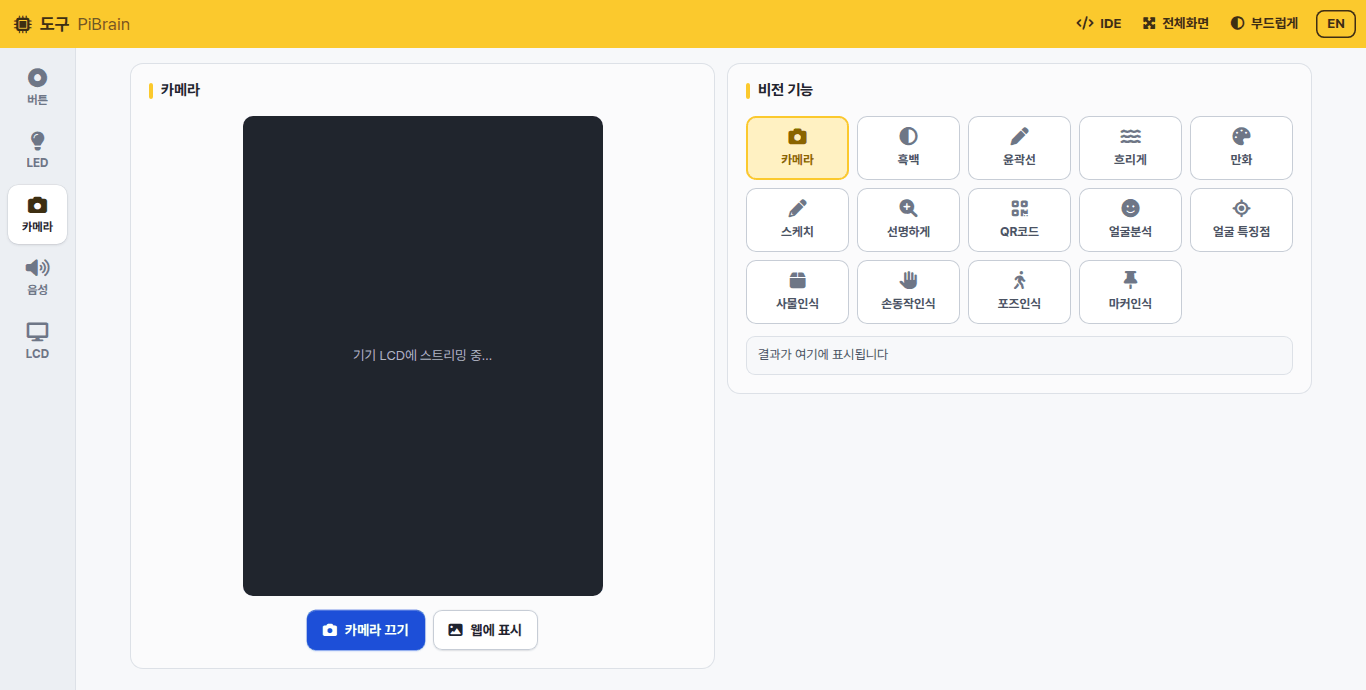
Task: Enable 포즈인식 pose recognition
Action: click(x=1019, y=292)
